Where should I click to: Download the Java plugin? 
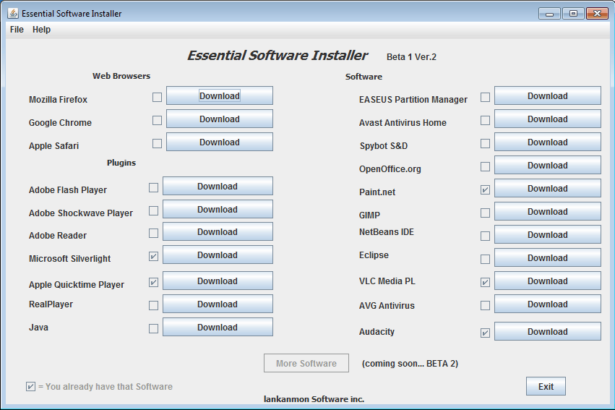pos(217,327)
